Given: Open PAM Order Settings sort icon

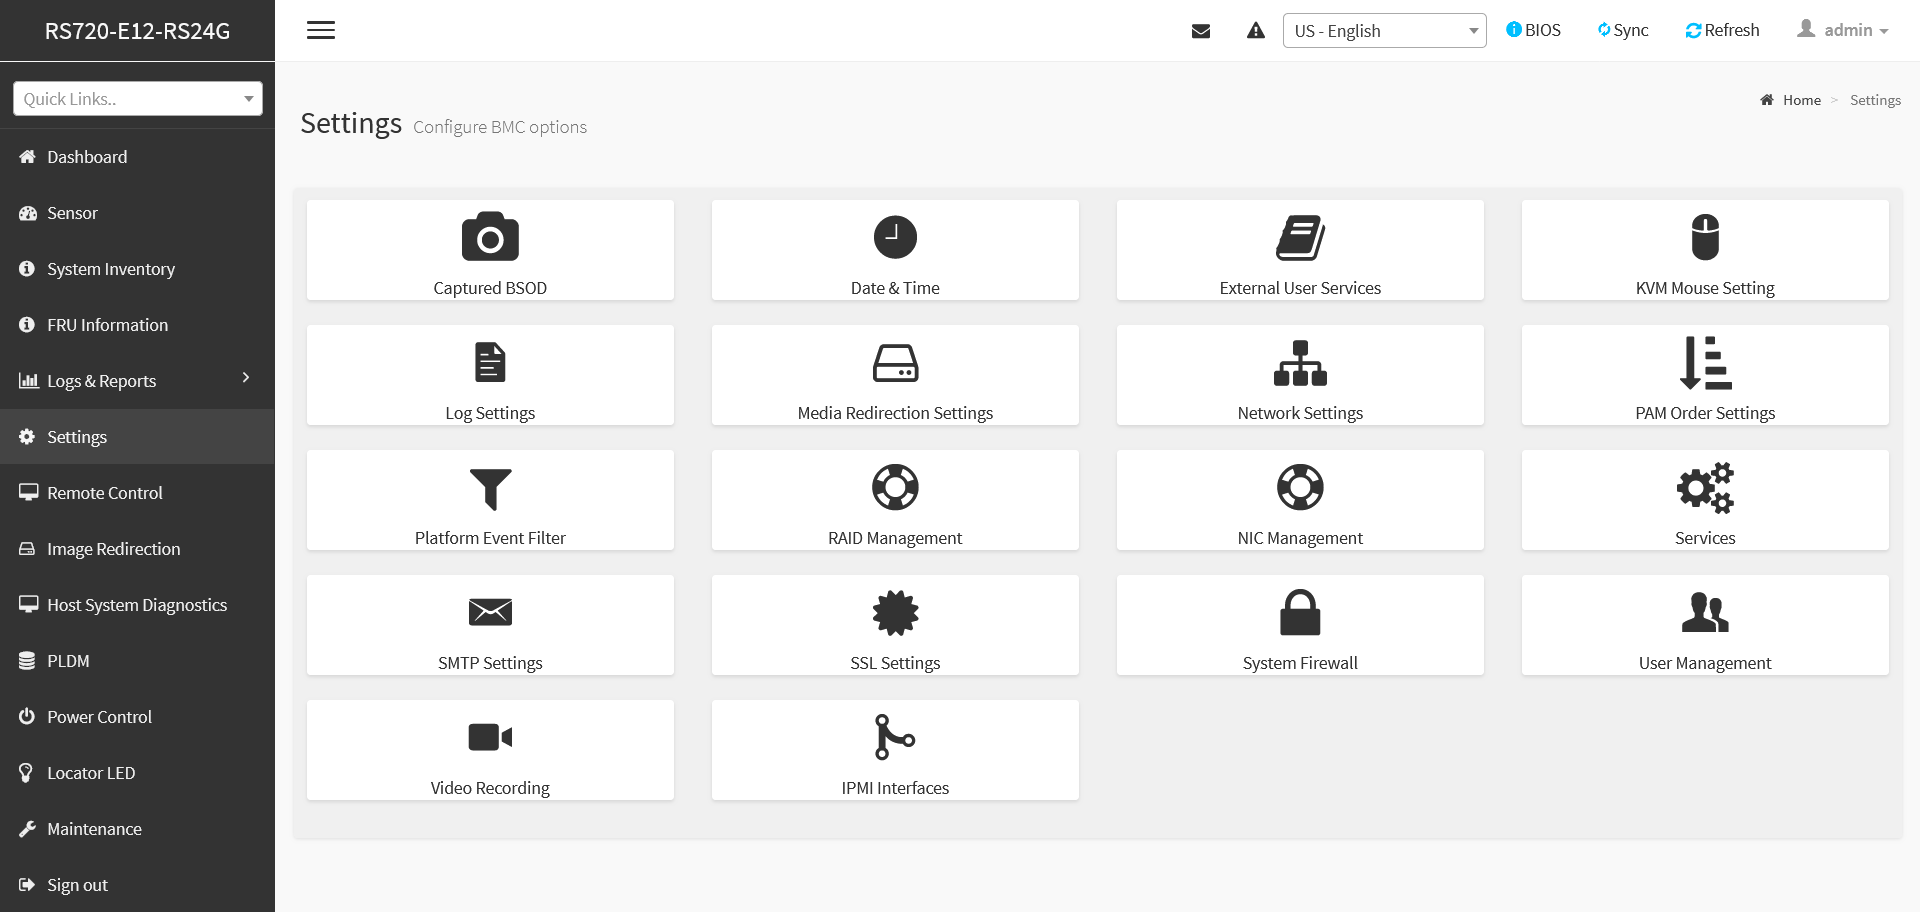Looking at the screenshot, I should [1705, 362].
